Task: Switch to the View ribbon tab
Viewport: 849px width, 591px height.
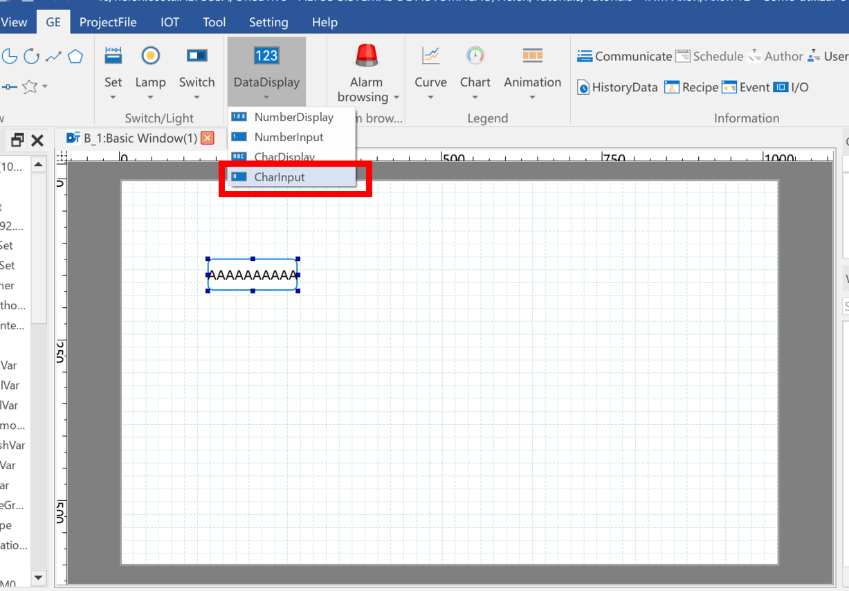Action: click(x=14, y=22)
